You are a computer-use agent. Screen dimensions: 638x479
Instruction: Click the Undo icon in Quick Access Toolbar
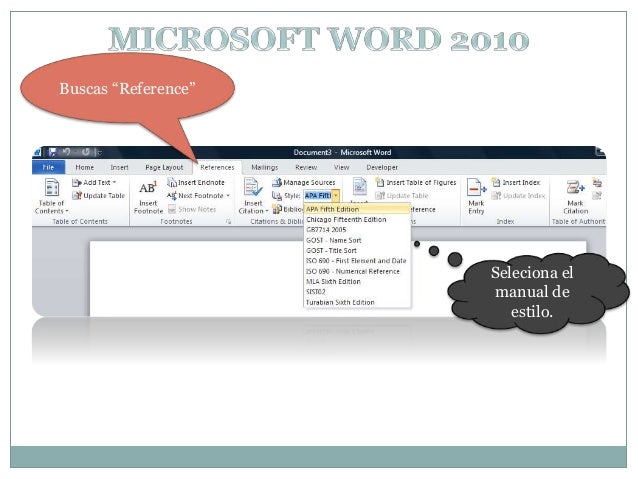click(x=66, y=152)
